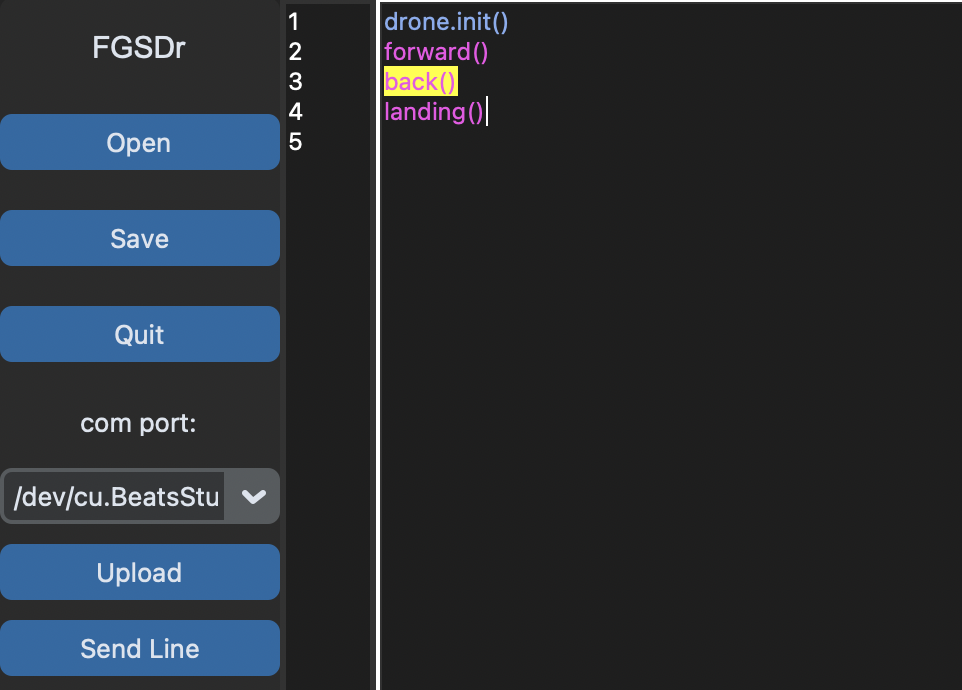Click empty line five in editor
962x690 pixels.
click(500, 142)
